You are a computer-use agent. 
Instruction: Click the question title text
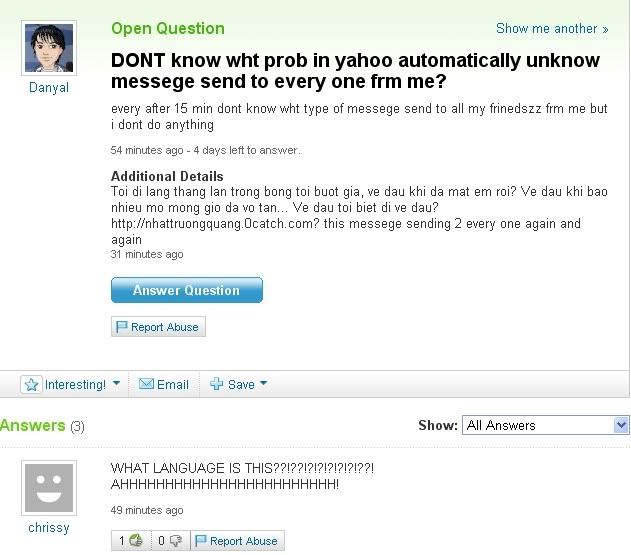click(x=355, y=71)
